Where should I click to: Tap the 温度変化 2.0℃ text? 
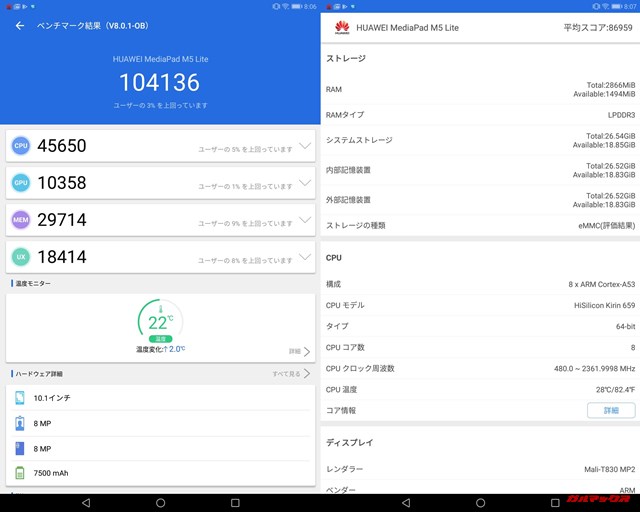(160, 349)
